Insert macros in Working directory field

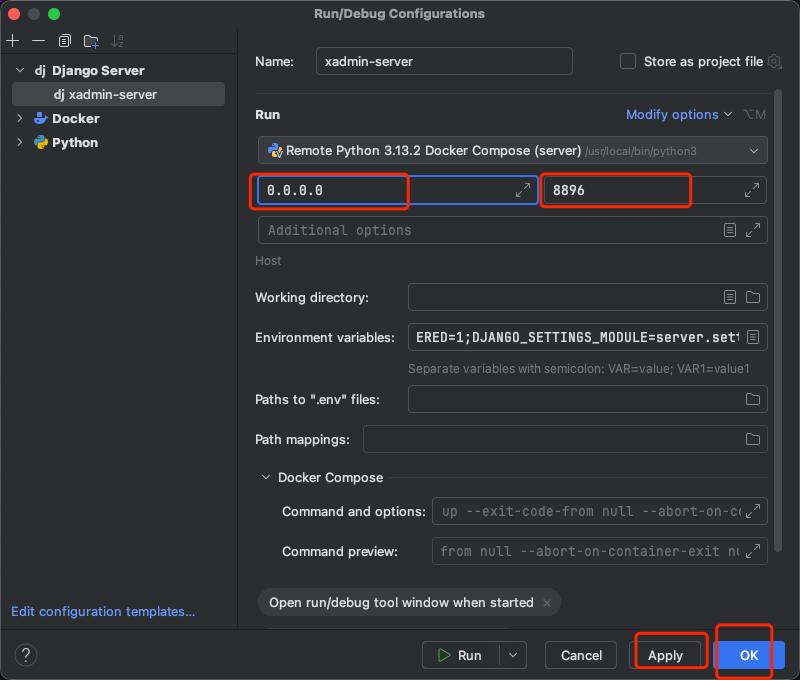730,297
